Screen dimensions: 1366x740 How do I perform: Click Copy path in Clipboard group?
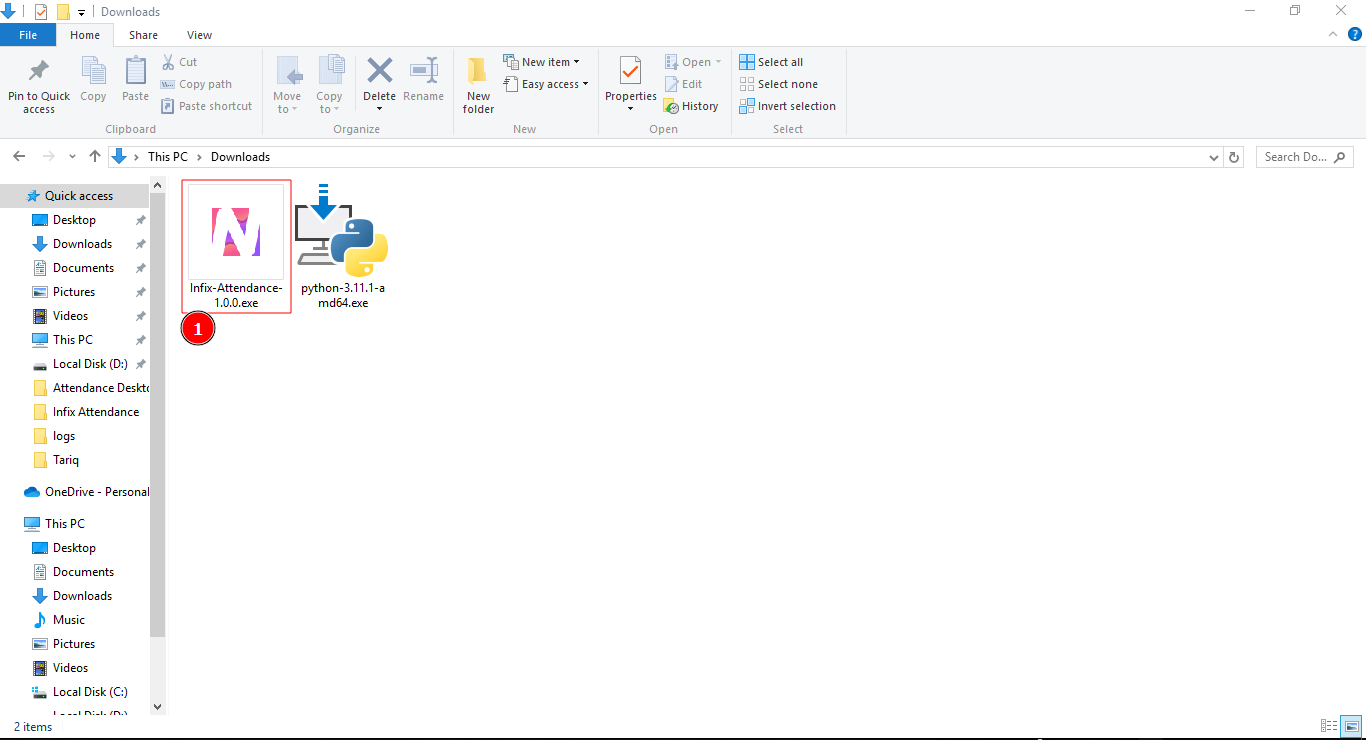197,84
